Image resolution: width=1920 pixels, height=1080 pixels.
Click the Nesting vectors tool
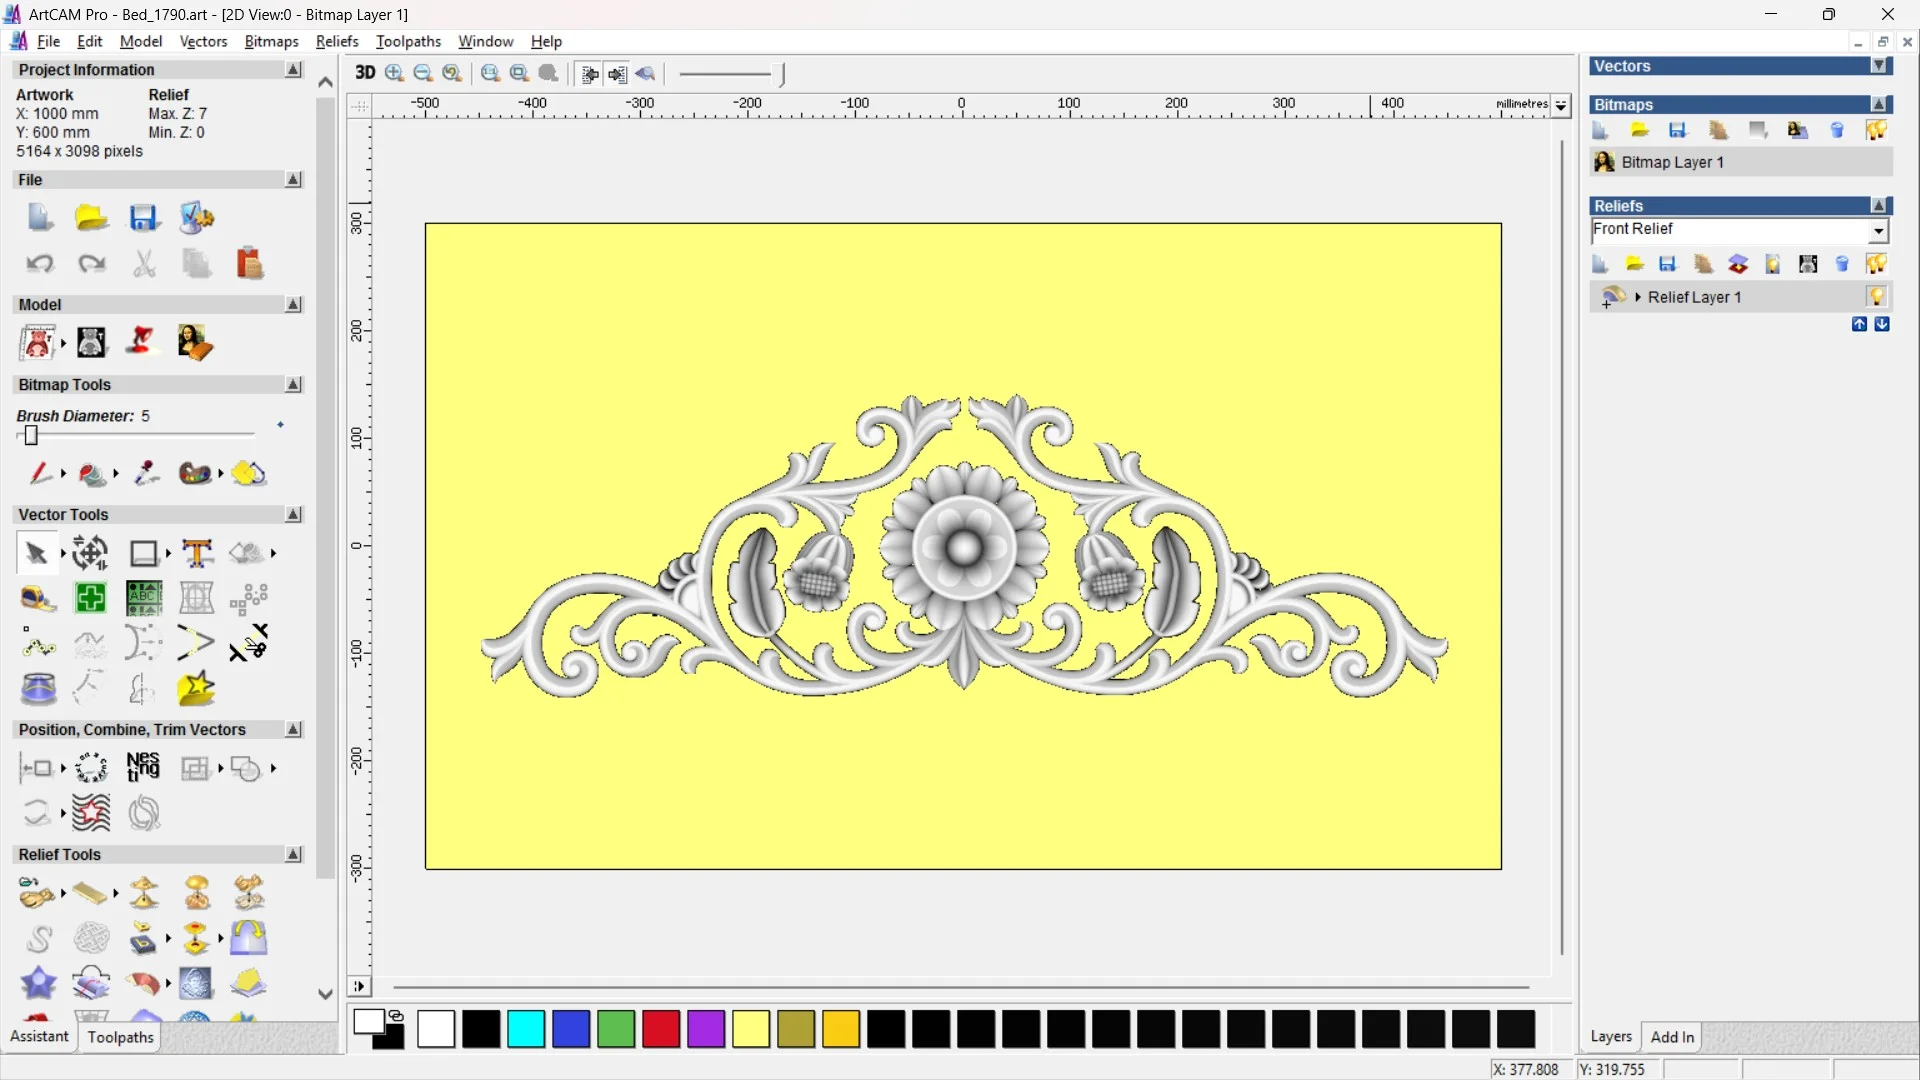pyautogui.click(x=143, y=768)
